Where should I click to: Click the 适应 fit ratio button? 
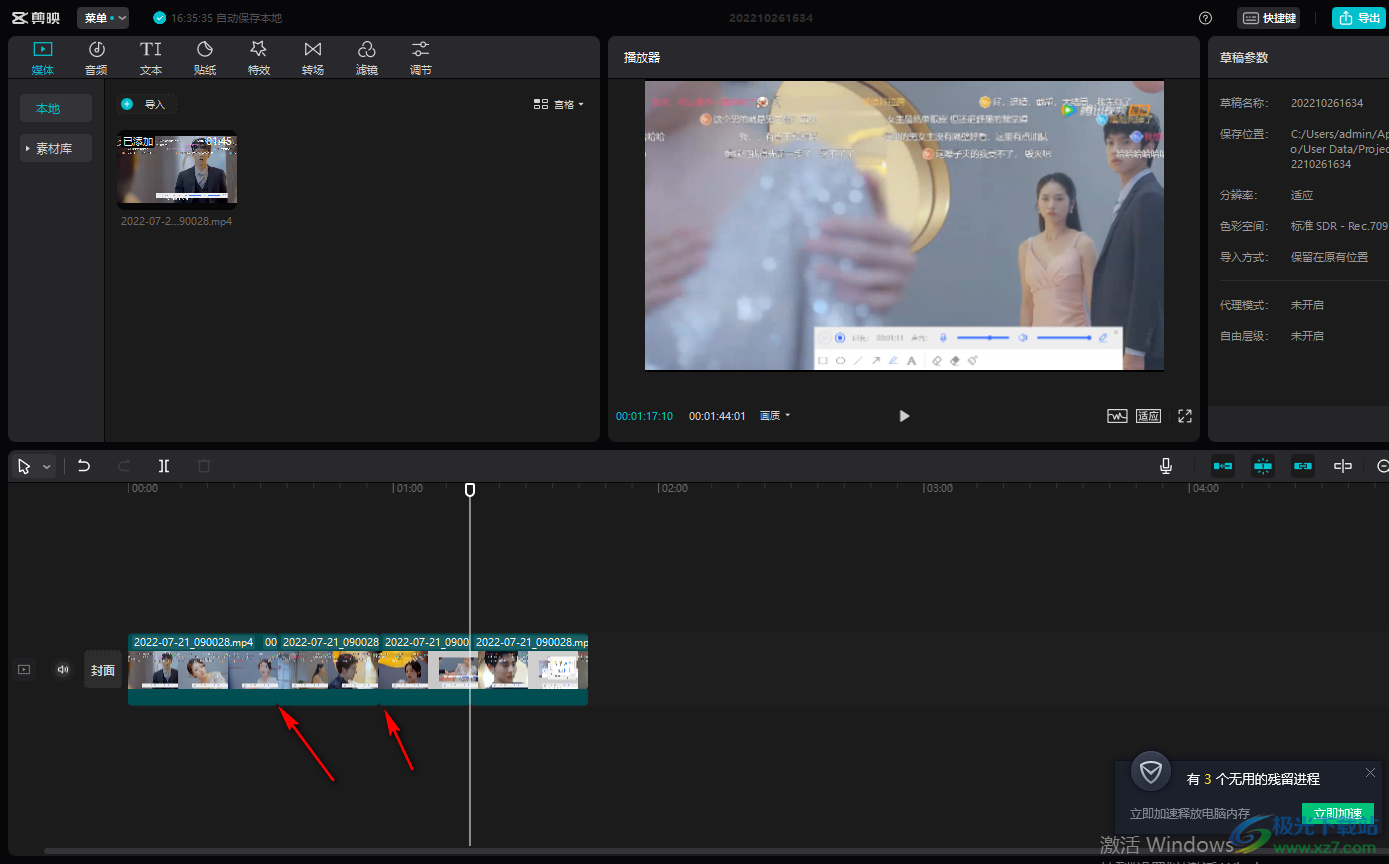point(1148,416)
